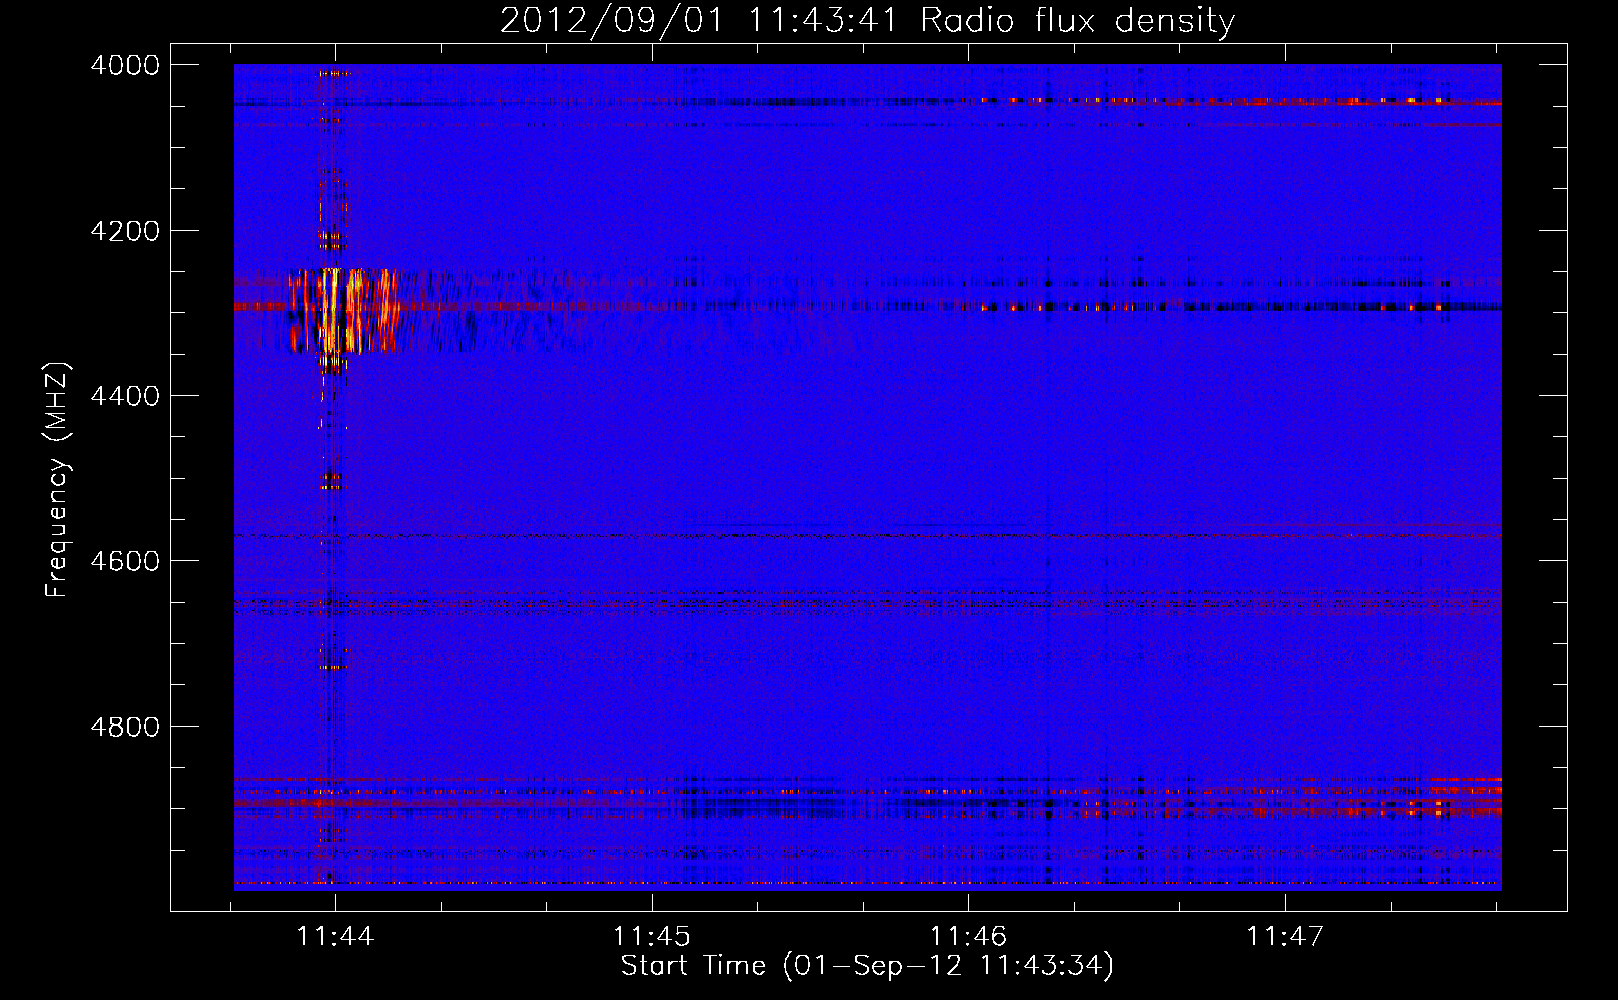Click the 4600 frequency tick label

coord(125,561)
